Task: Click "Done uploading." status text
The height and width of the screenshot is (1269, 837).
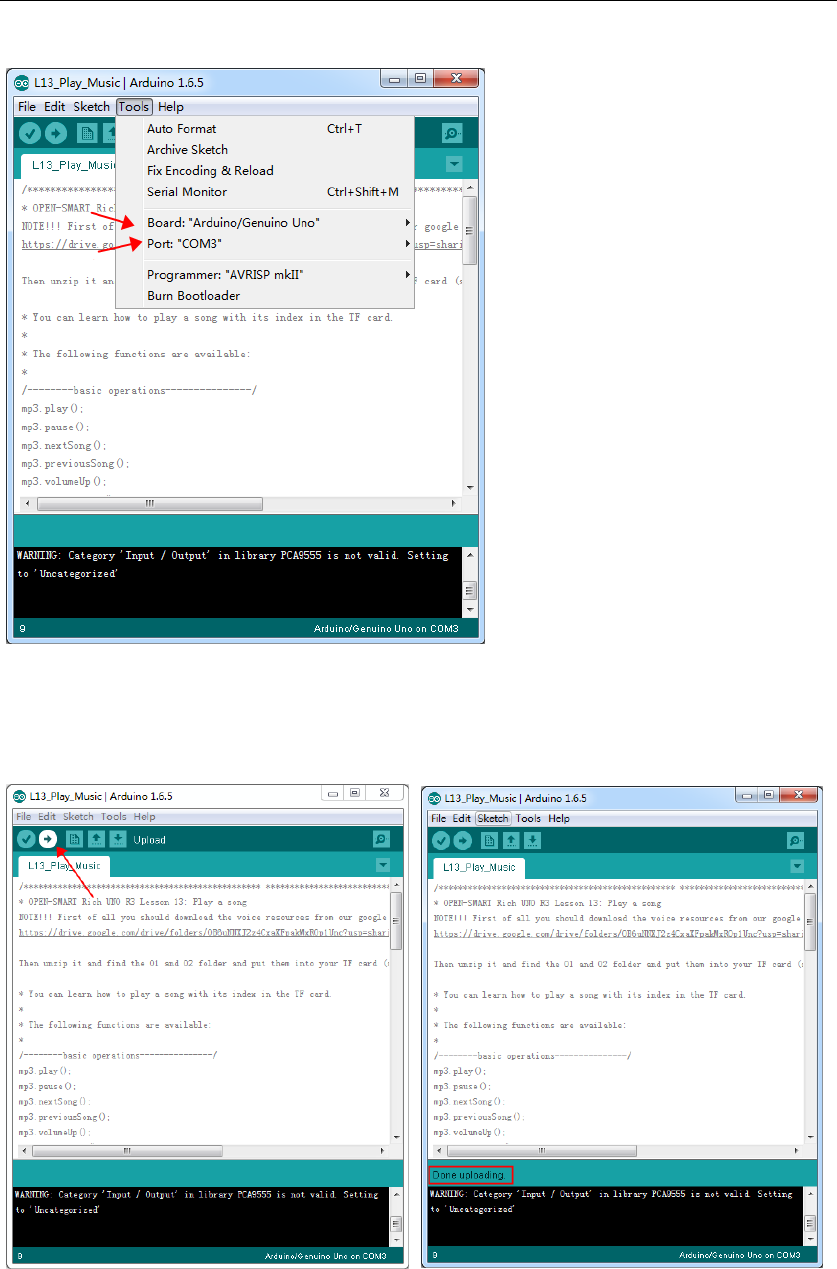Action: coord(470,1174)
